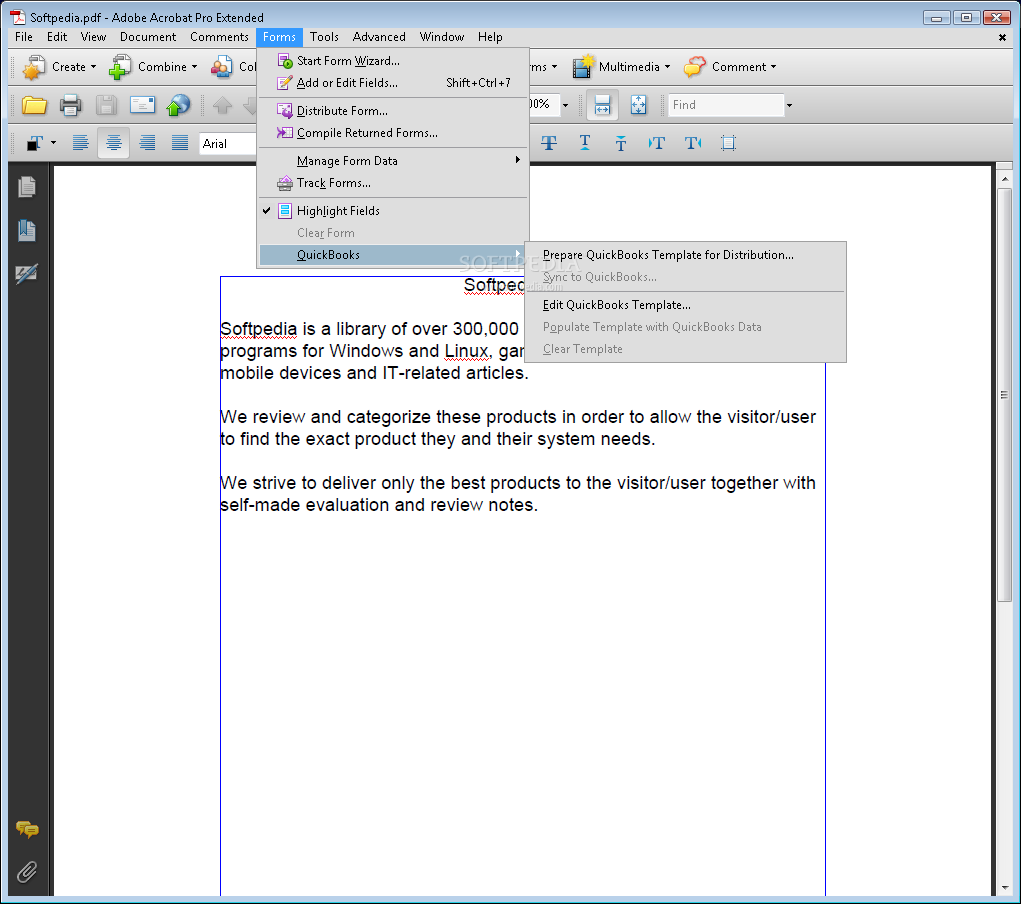
Task: Open the zoom percentage dropdown arrow
Action: pyautogui.click(x=565, y=105)
